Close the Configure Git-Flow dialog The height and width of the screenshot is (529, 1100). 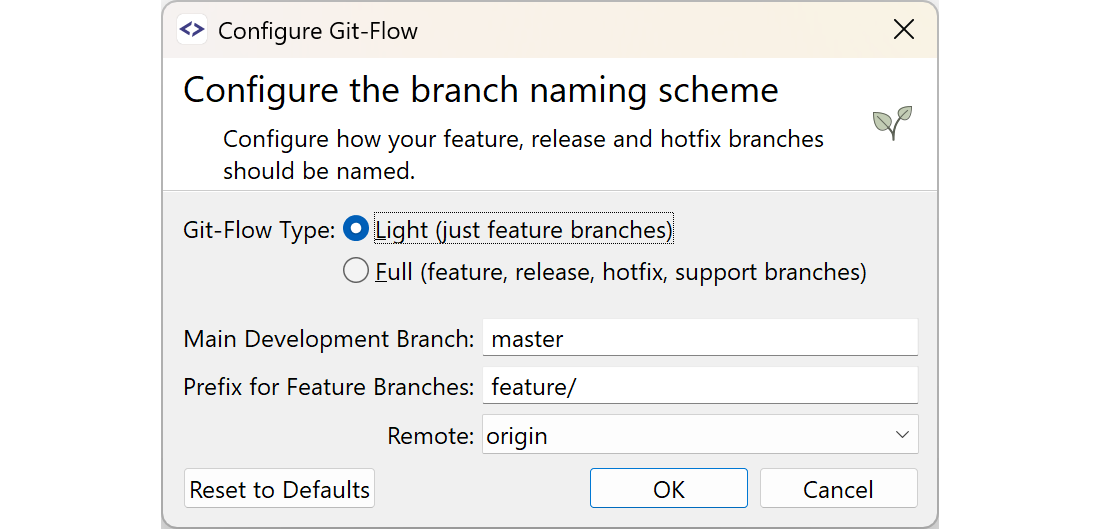904,29
